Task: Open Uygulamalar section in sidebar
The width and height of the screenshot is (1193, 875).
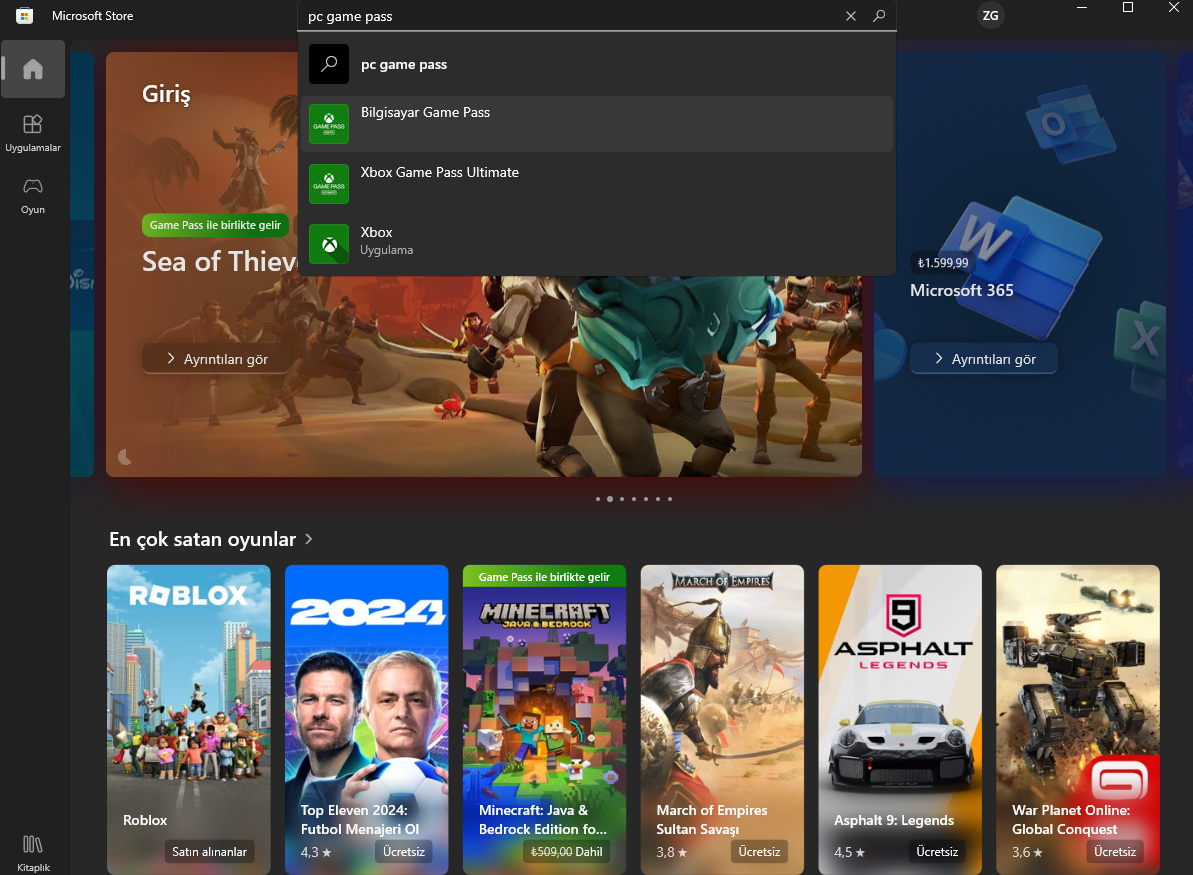Action: pos(33,133)
